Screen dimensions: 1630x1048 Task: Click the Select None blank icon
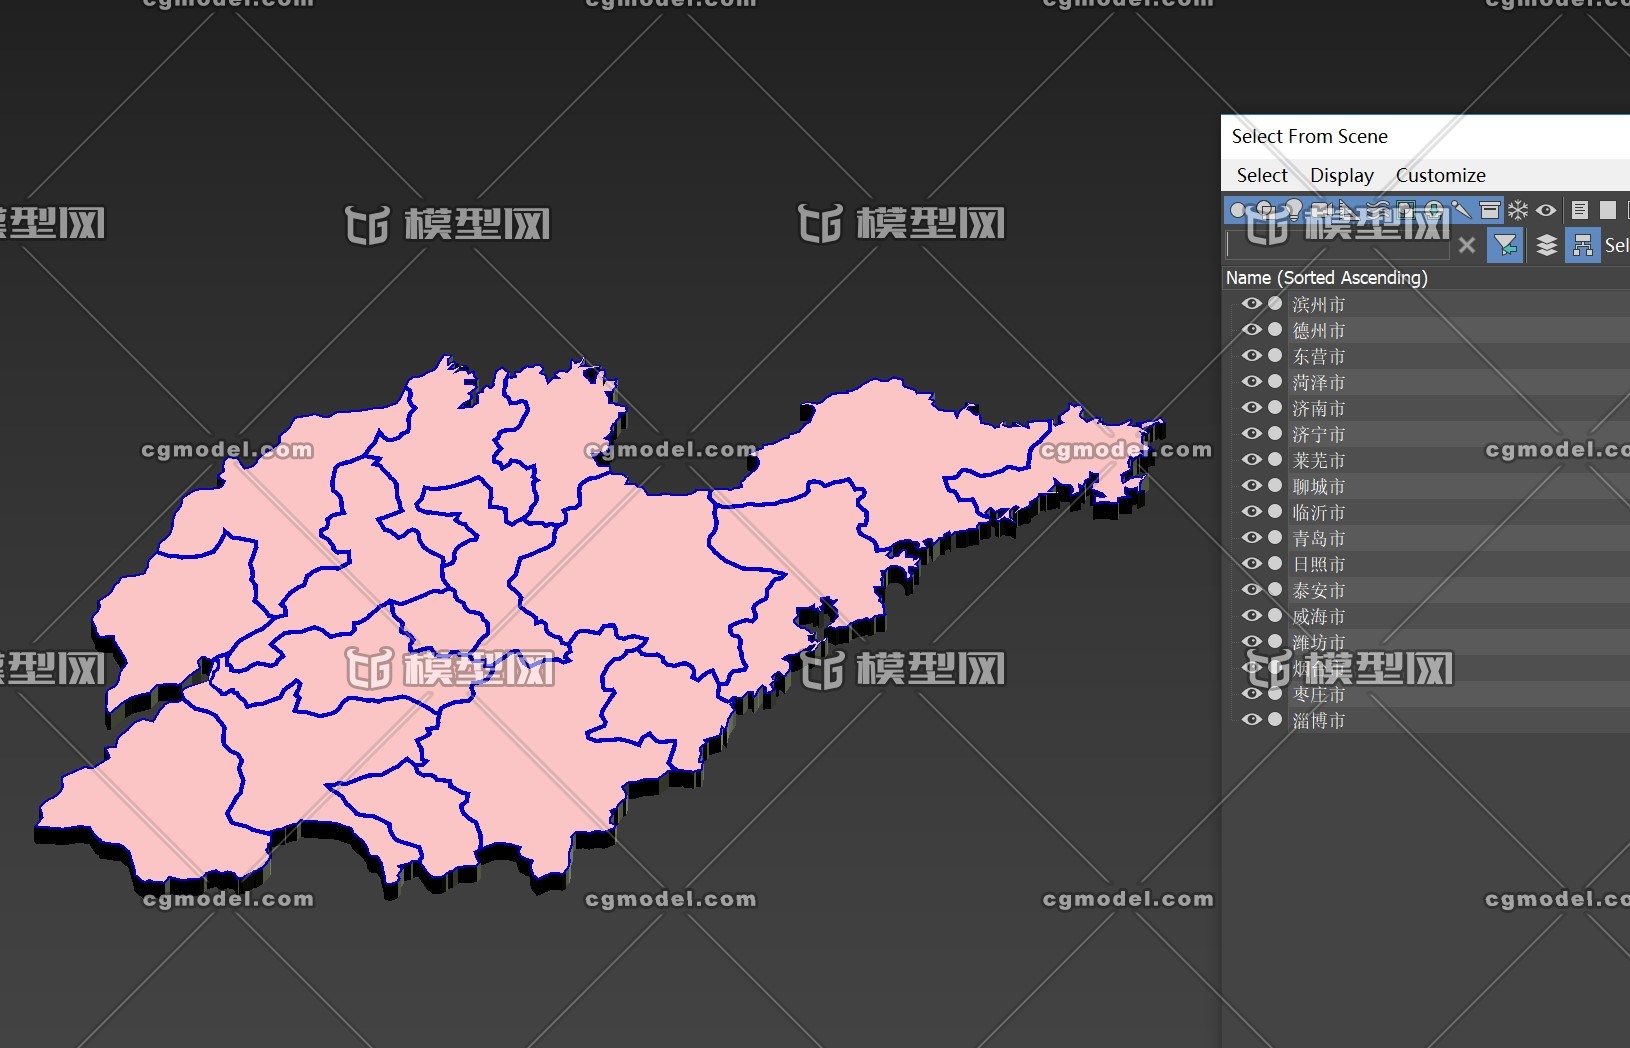tap(1607, 210)
